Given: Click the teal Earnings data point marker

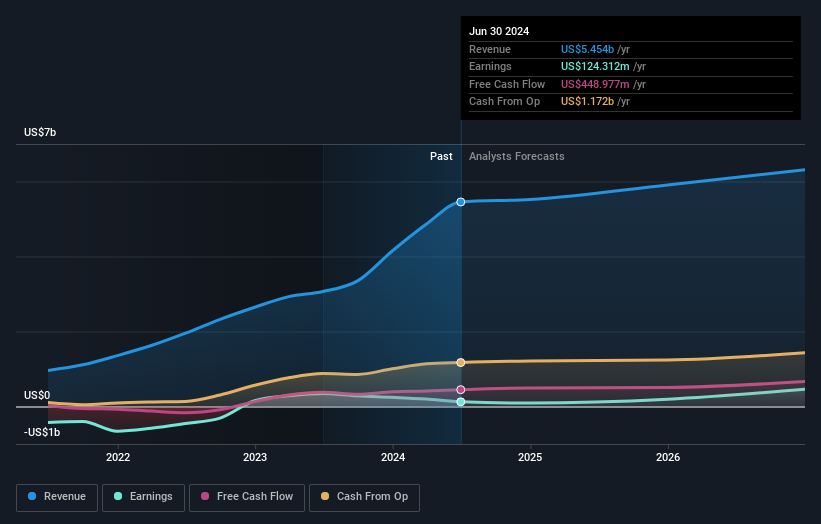Looking at the screenshot, I should (x=461, y=402).
